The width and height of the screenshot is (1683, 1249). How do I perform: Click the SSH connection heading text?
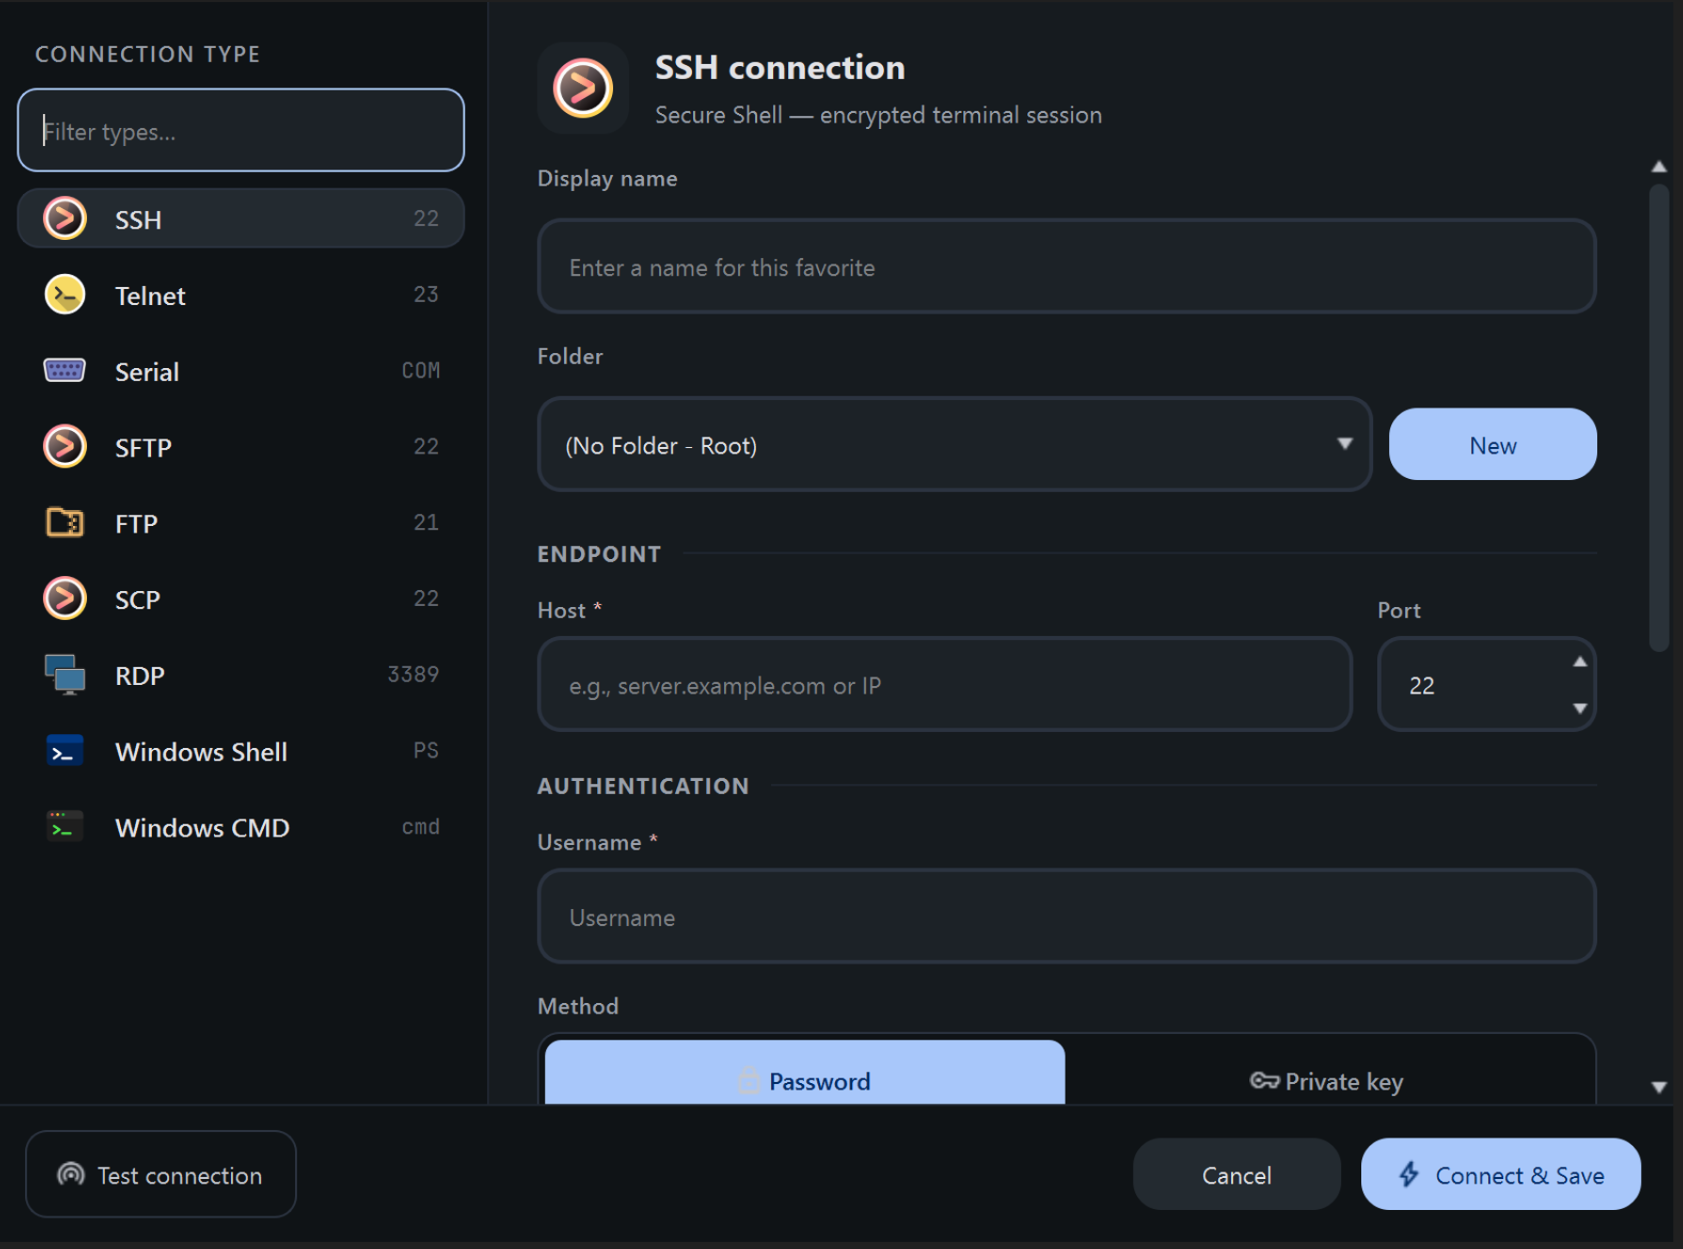780,68
